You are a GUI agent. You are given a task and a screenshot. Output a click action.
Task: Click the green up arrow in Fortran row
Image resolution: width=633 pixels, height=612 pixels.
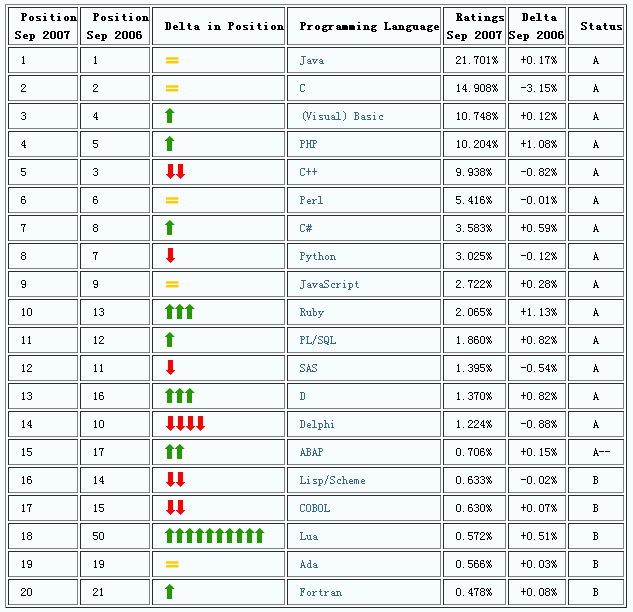click(x=170, y=592)
